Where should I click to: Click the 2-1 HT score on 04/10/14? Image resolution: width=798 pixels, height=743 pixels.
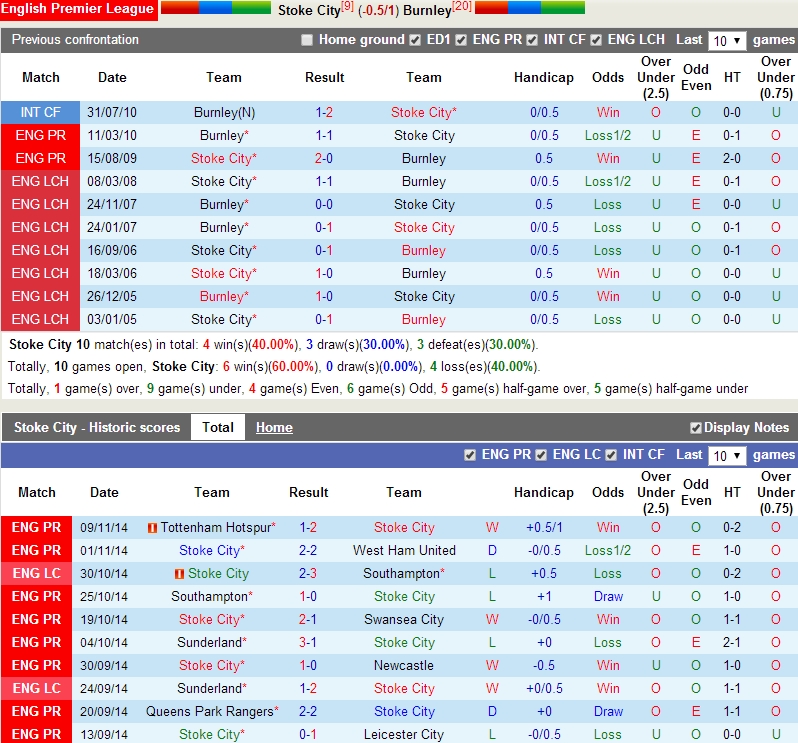click(x=732, y=642)
